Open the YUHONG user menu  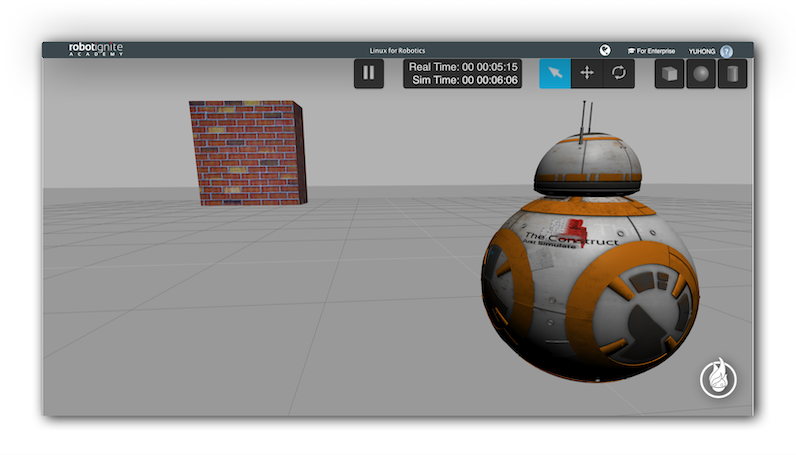(x=702, y=51)
